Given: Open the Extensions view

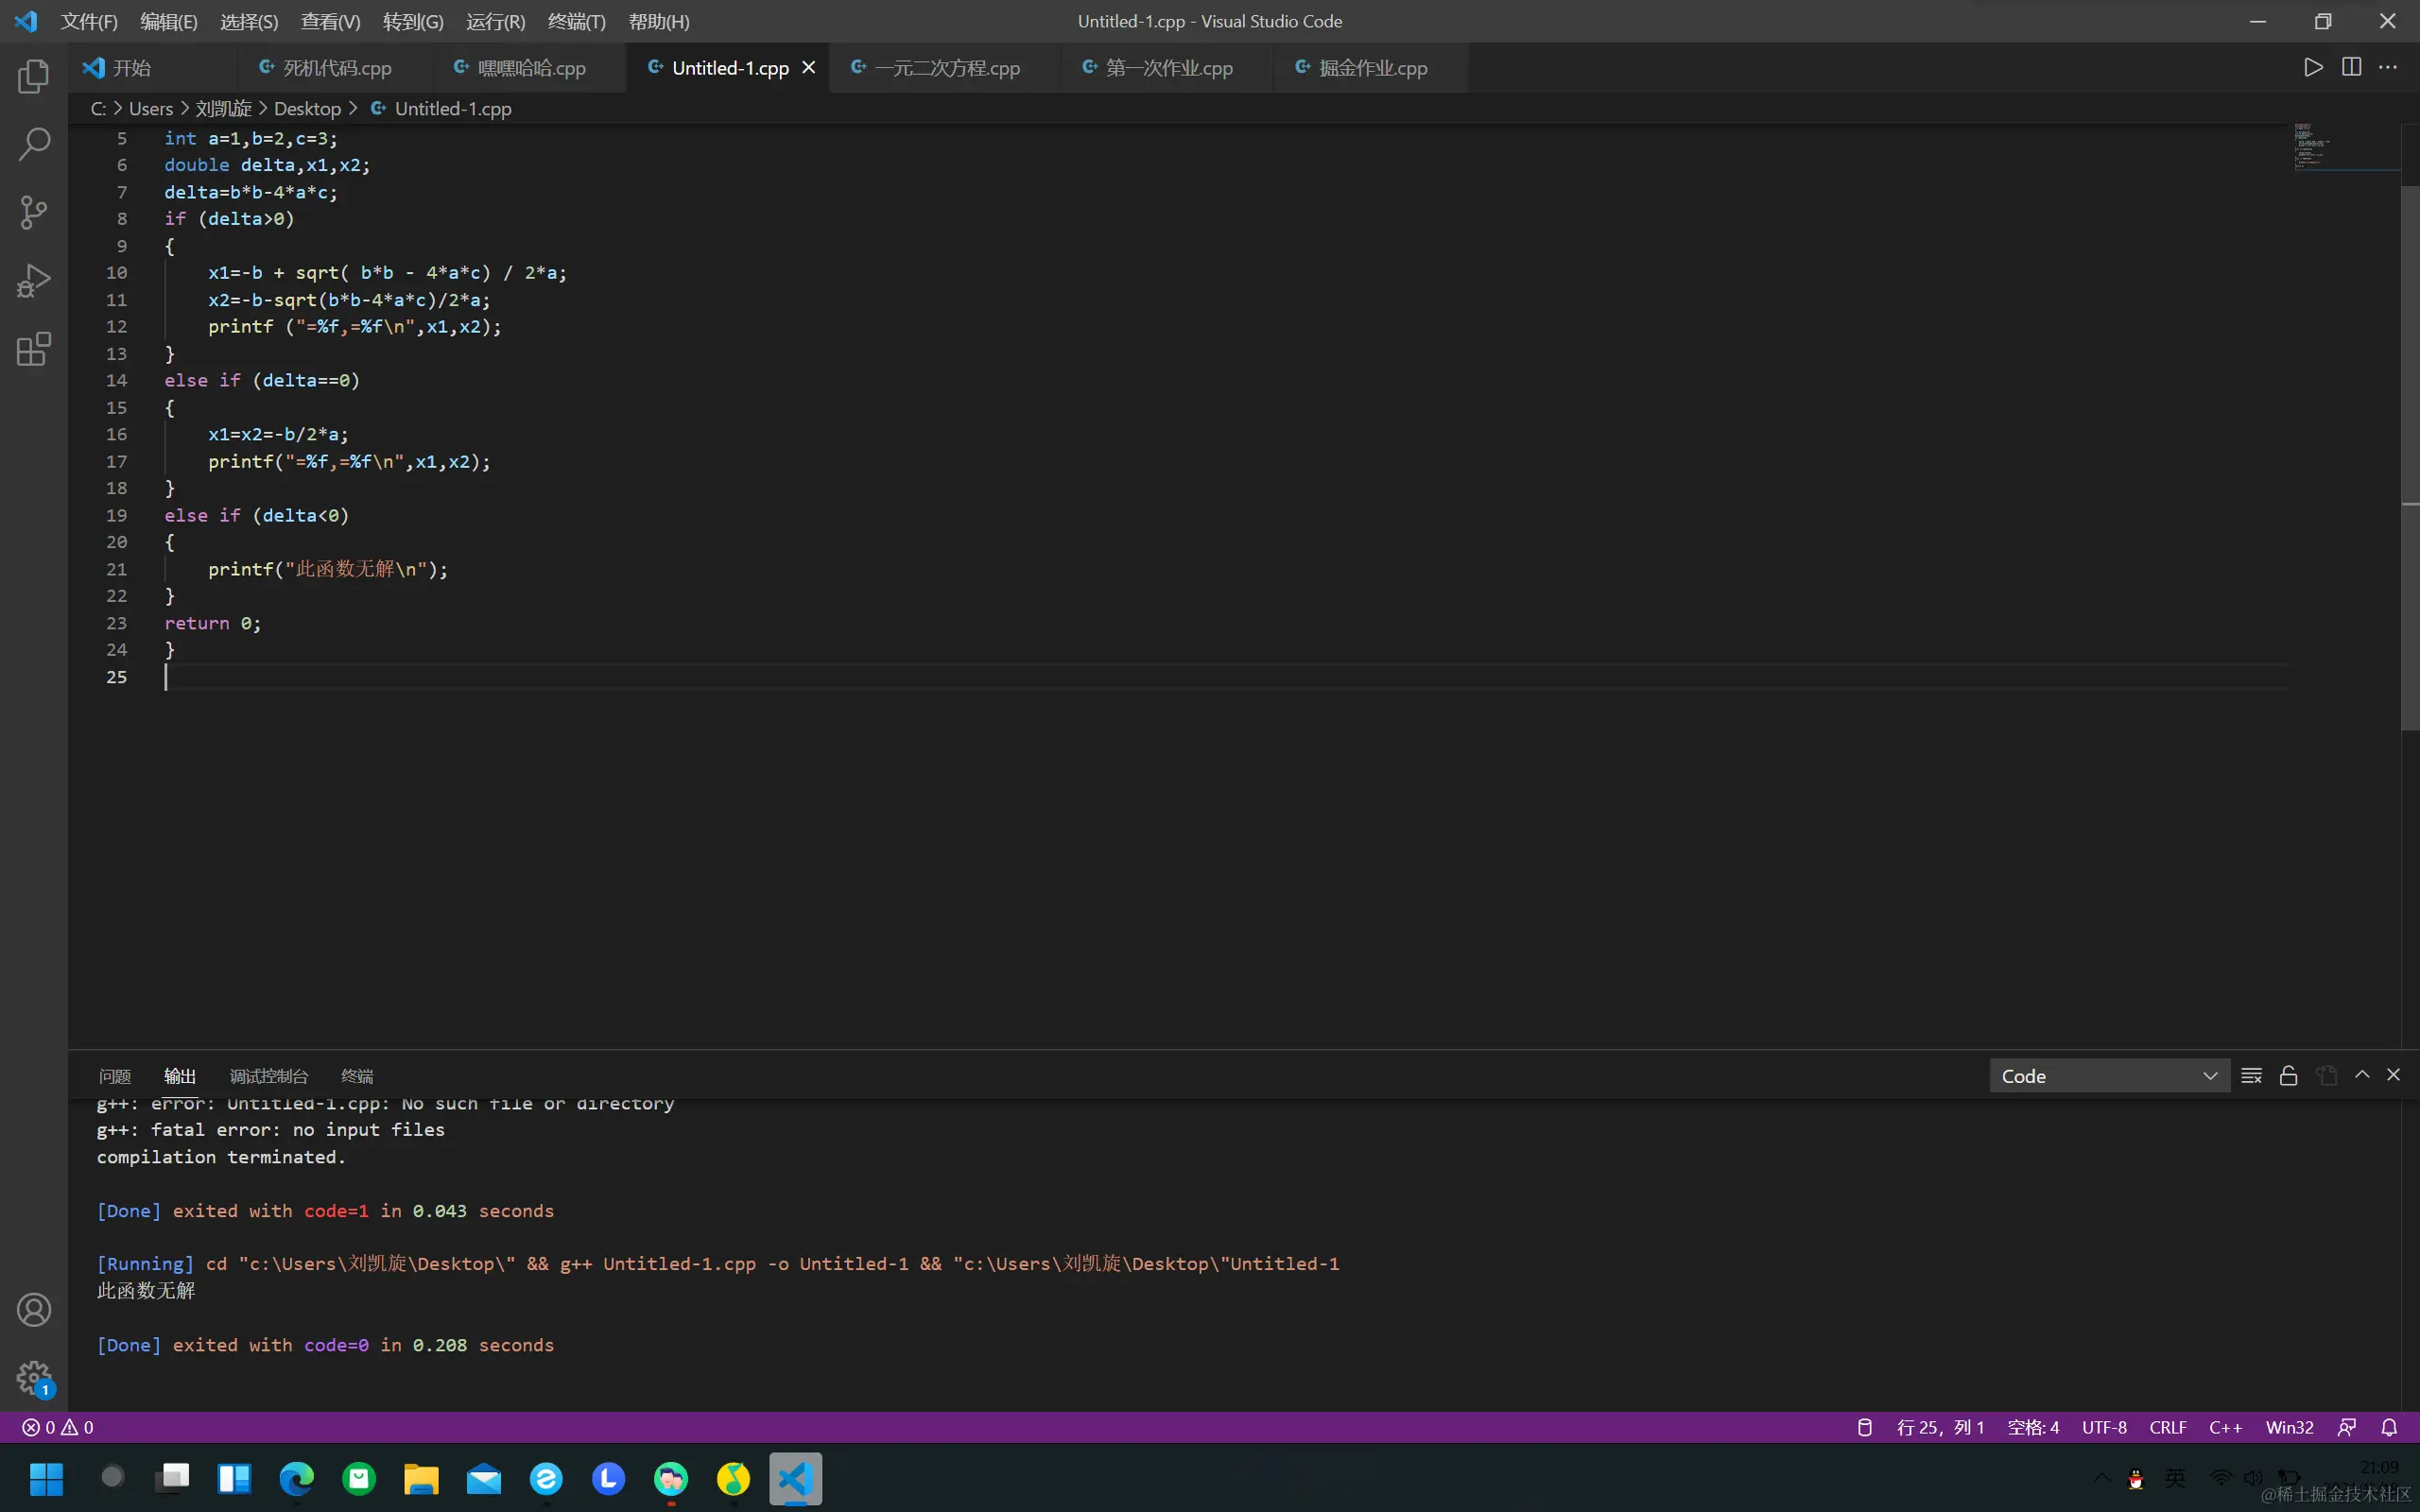Looking at the screenshot, I should point(33,349).
